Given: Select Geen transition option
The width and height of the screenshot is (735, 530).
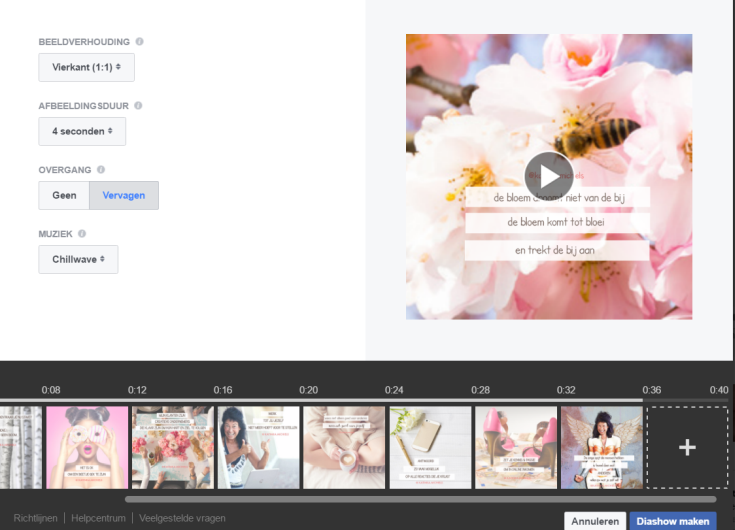Looking at the screenshot, I should point(64,195).
